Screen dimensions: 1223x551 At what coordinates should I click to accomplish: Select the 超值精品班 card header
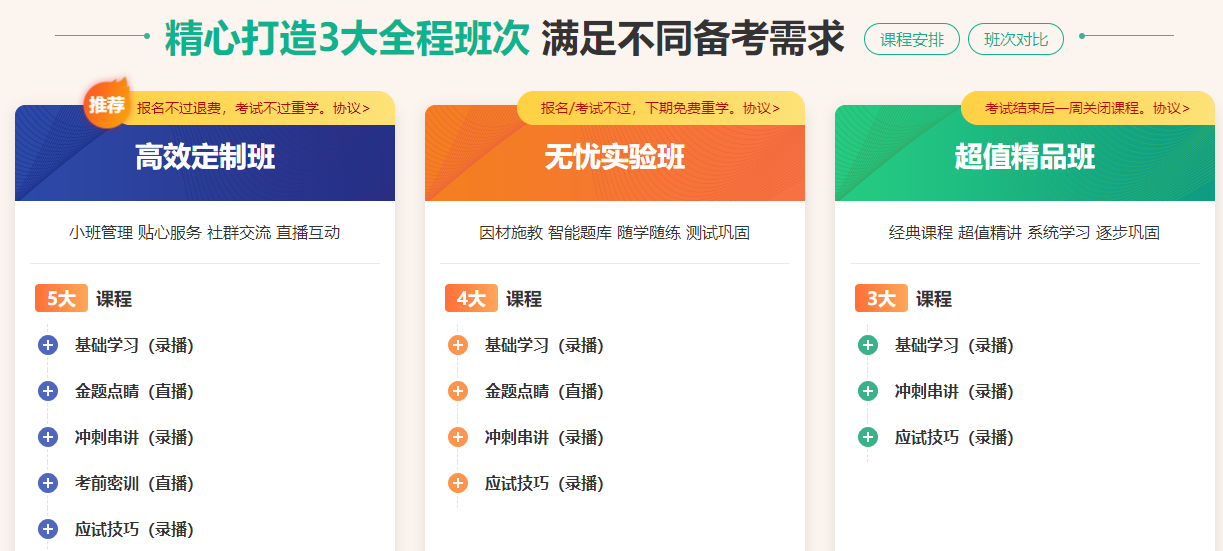[1025, 157]
